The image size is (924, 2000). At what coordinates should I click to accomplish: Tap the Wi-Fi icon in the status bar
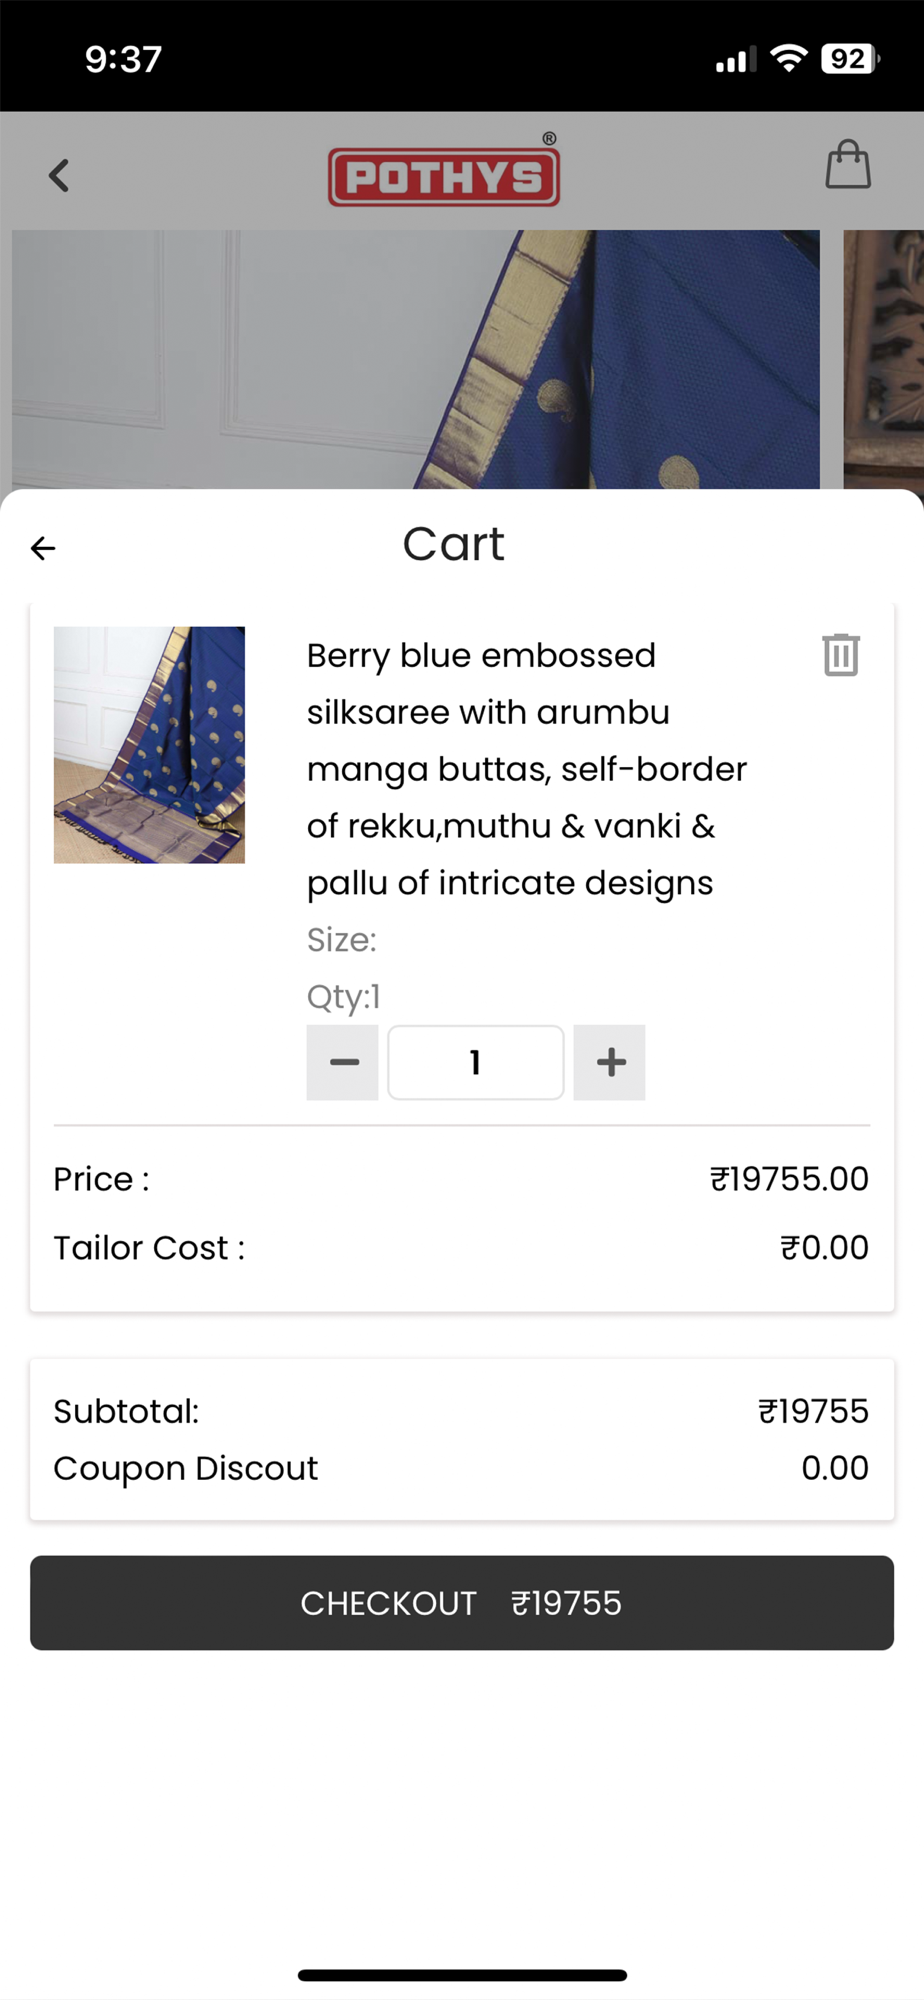(789, 59)
